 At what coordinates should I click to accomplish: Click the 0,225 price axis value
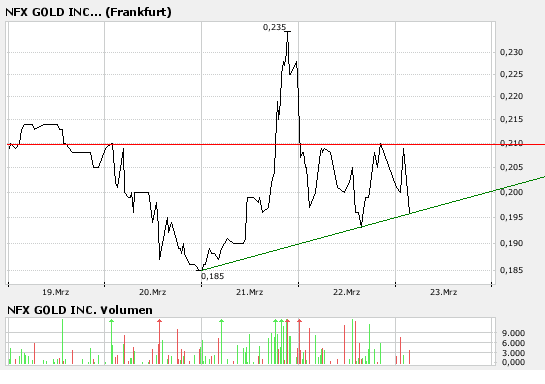[511, 74]
